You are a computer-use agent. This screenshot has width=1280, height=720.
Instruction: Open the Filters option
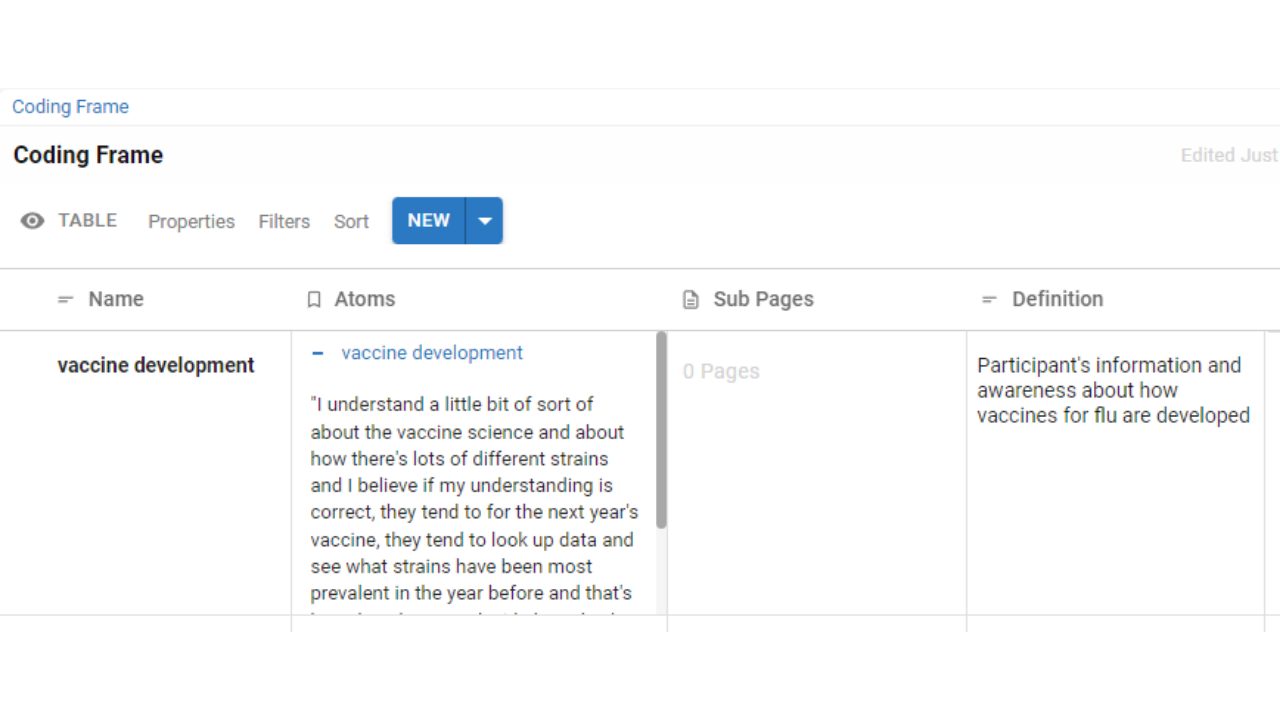[284, 222]
